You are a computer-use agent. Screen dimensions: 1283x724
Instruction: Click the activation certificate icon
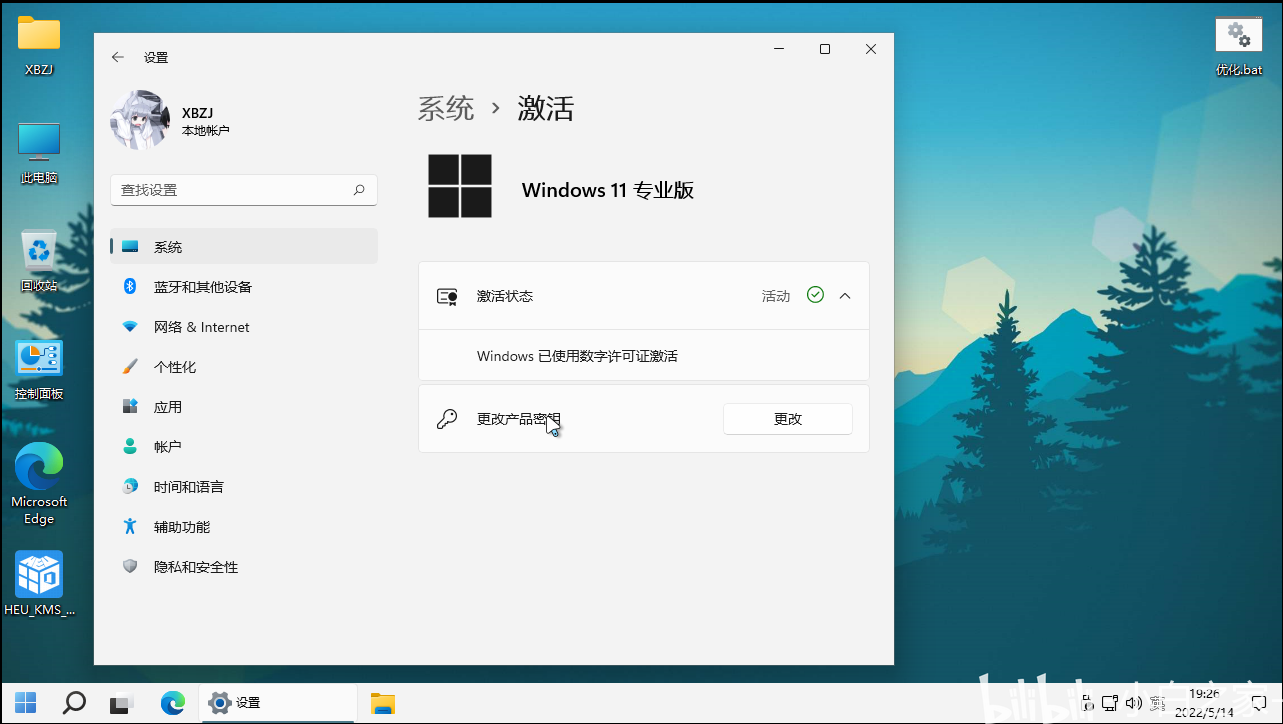pyautogui.click(x=447, y=297)
